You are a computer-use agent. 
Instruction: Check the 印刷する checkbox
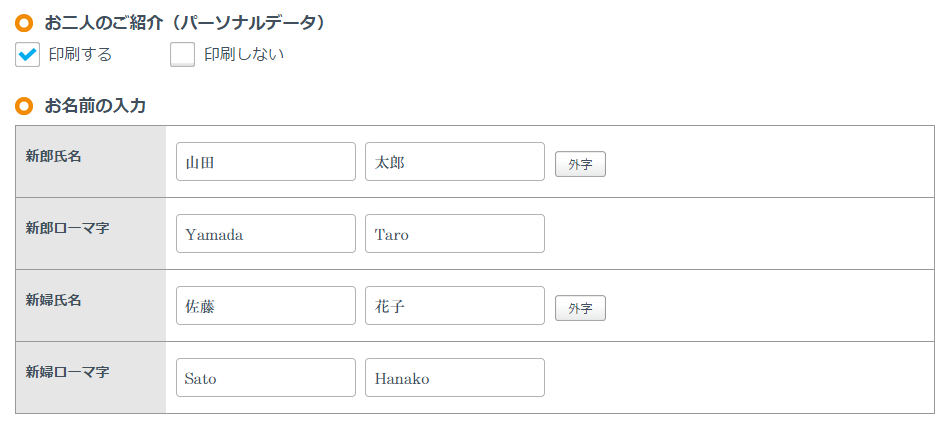[x=27, y=55]
